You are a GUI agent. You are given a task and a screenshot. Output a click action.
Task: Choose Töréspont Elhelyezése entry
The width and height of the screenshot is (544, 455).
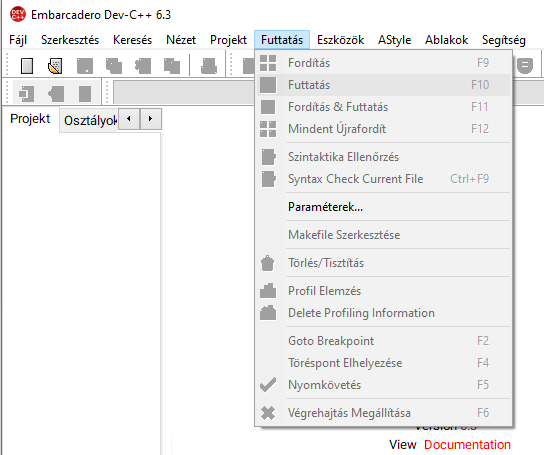(383, 363)
